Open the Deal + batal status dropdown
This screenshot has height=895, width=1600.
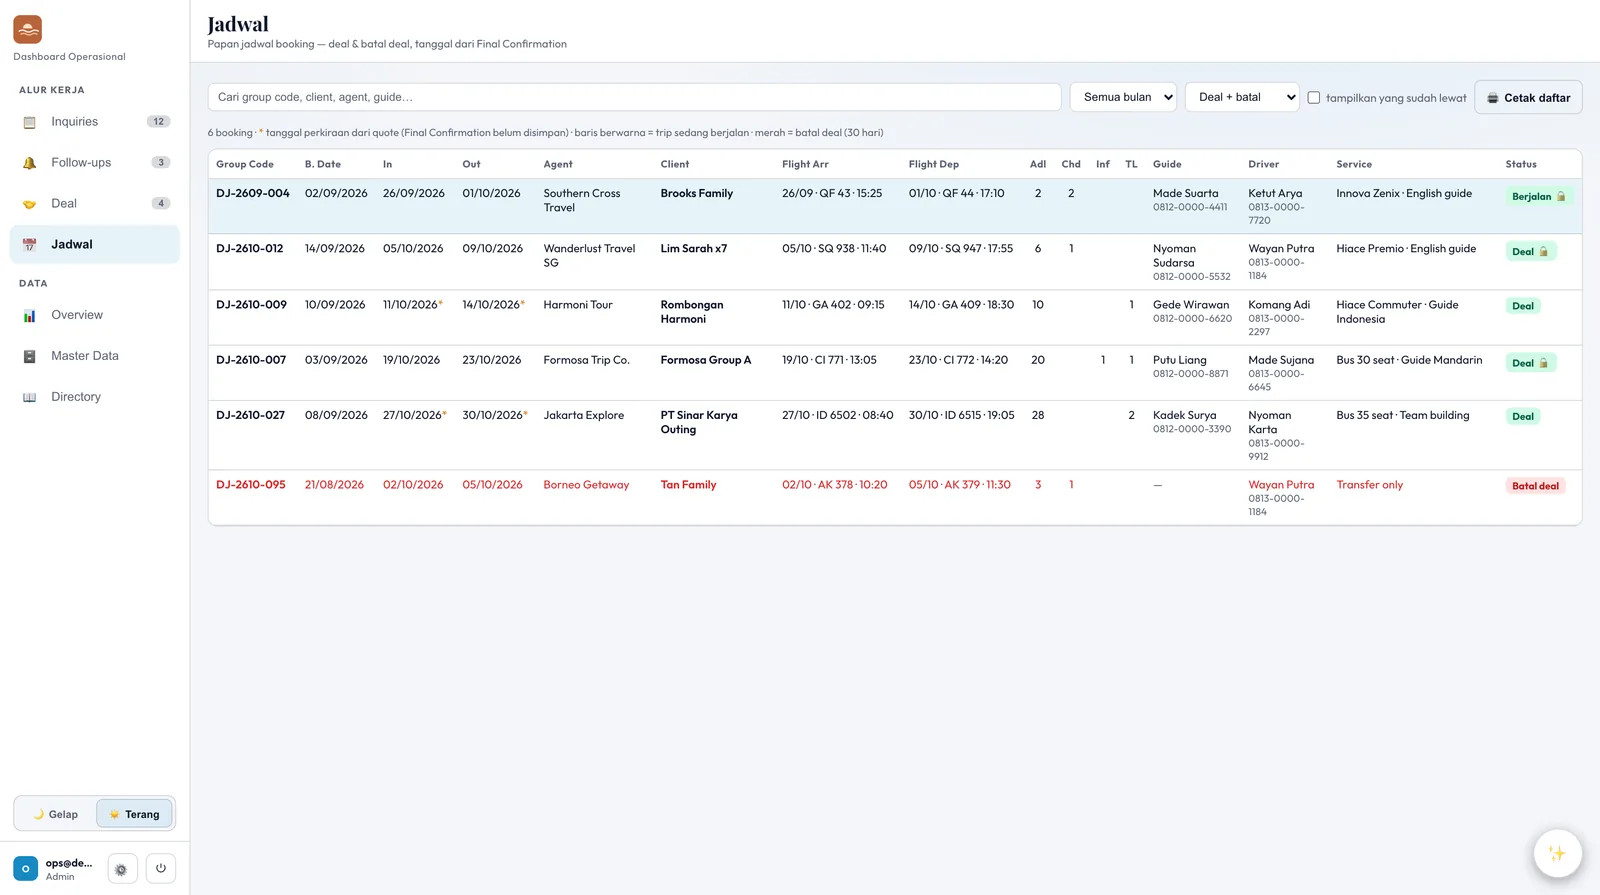[1242, 97]
